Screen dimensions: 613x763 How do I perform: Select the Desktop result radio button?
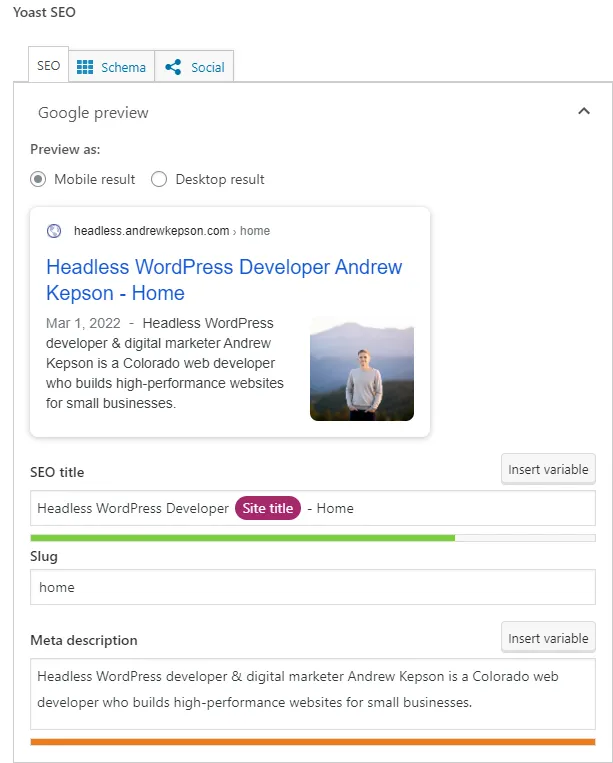pyautogui.click(x=159, y=179)
